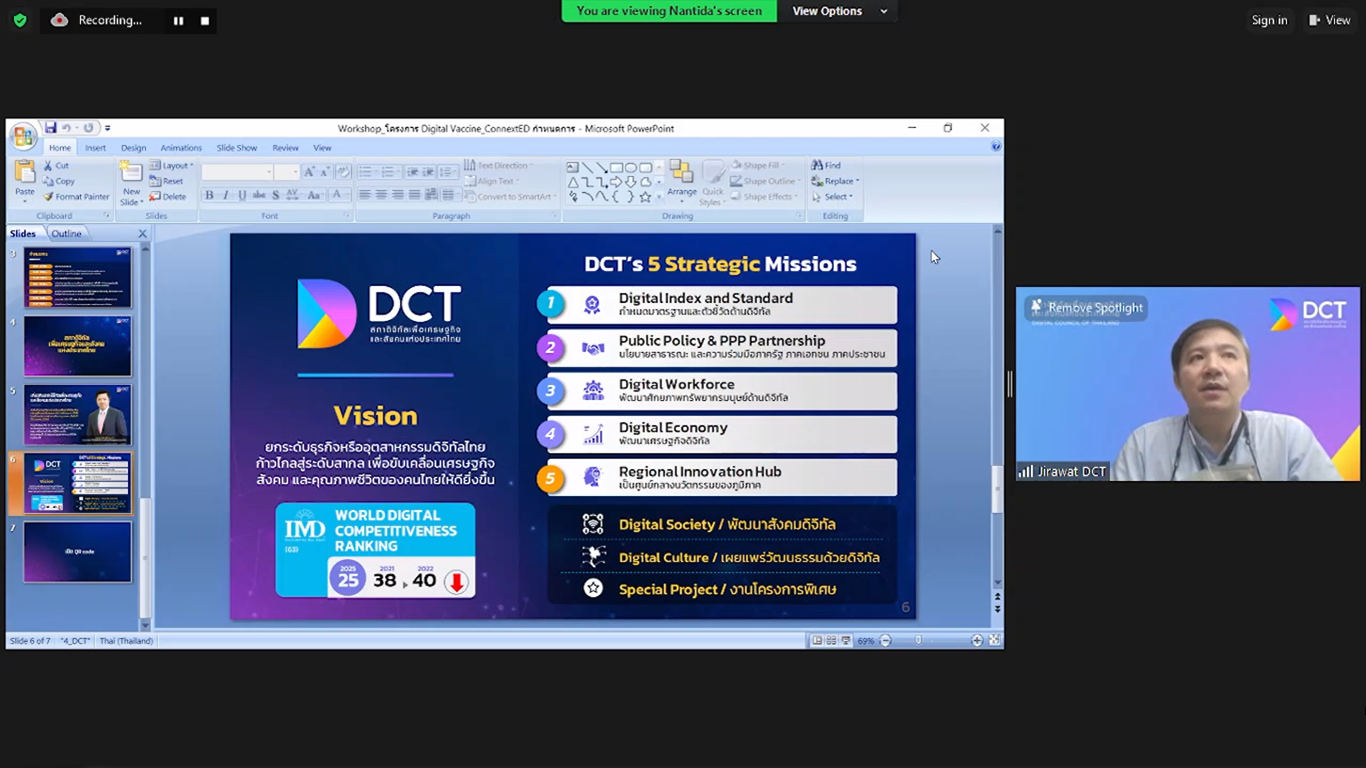This screenshot has height=768, width=1366.
Task: Select the rectangle shape in Drawing gallery
Action: pyautogui.click(x=617, y=168)
